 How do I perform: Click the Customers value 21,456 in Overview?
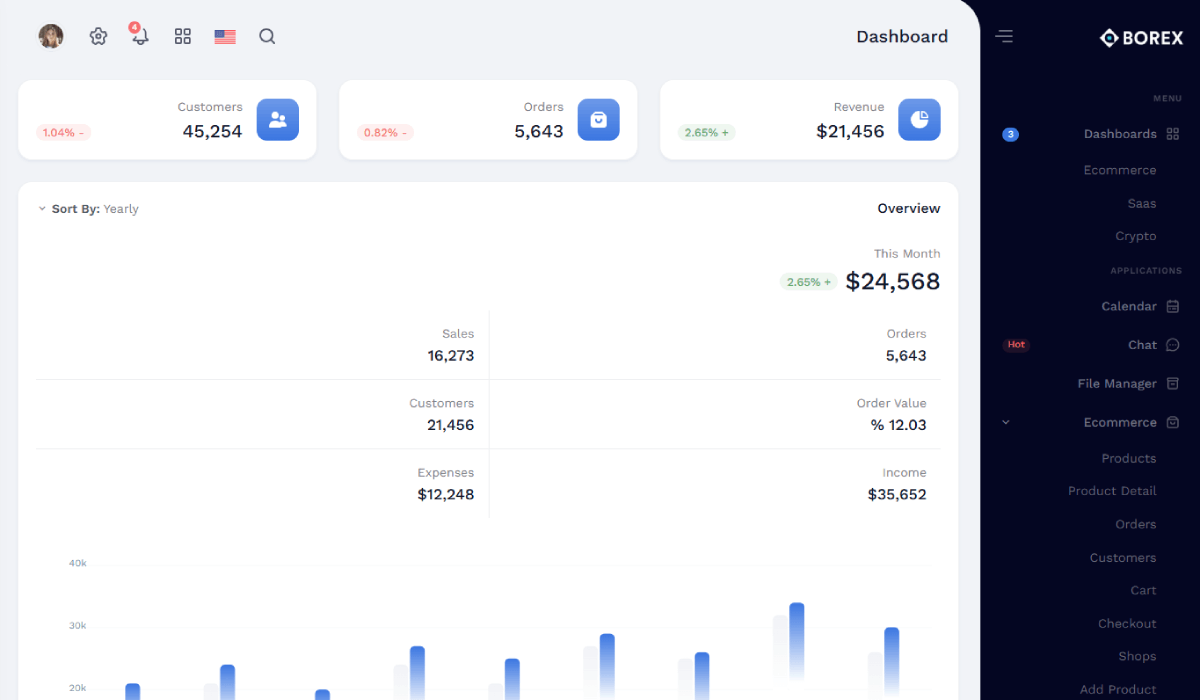[451, 425]
